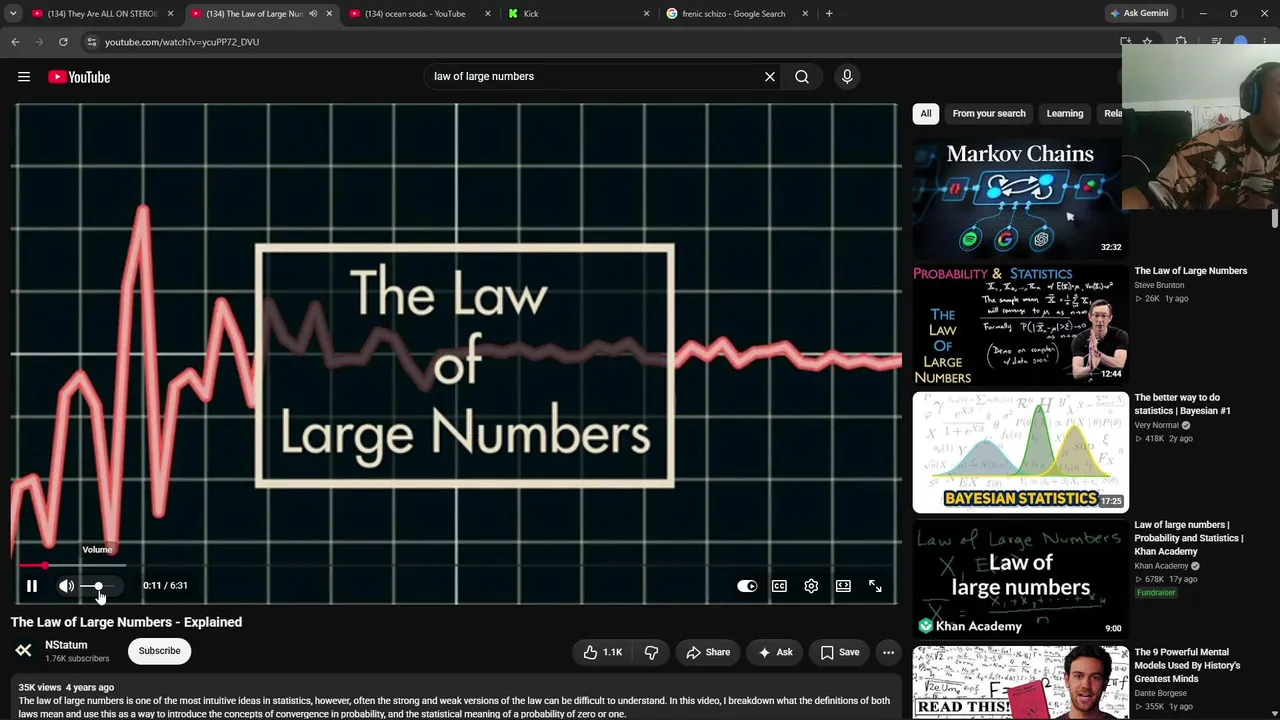Screen dimensions: 1280x720
Task: Select the 'Learning' filter chip
Action: [x=1065, y=113]
